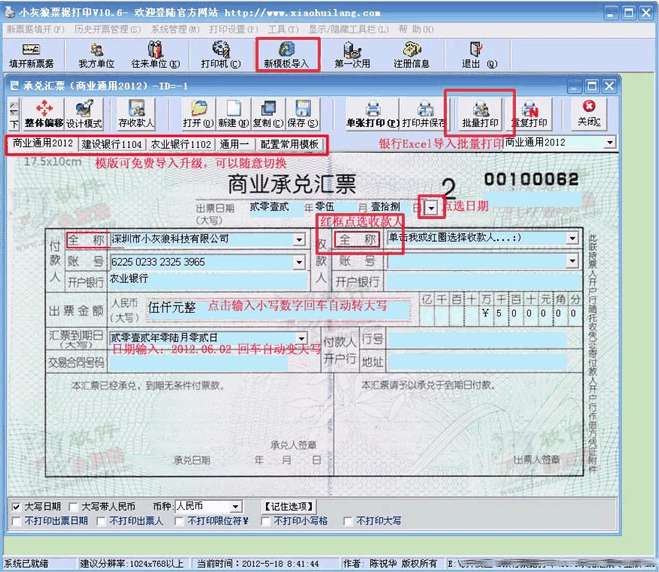
Task: Open 我方单位 from the main toolbar
Action: (96, 55)
